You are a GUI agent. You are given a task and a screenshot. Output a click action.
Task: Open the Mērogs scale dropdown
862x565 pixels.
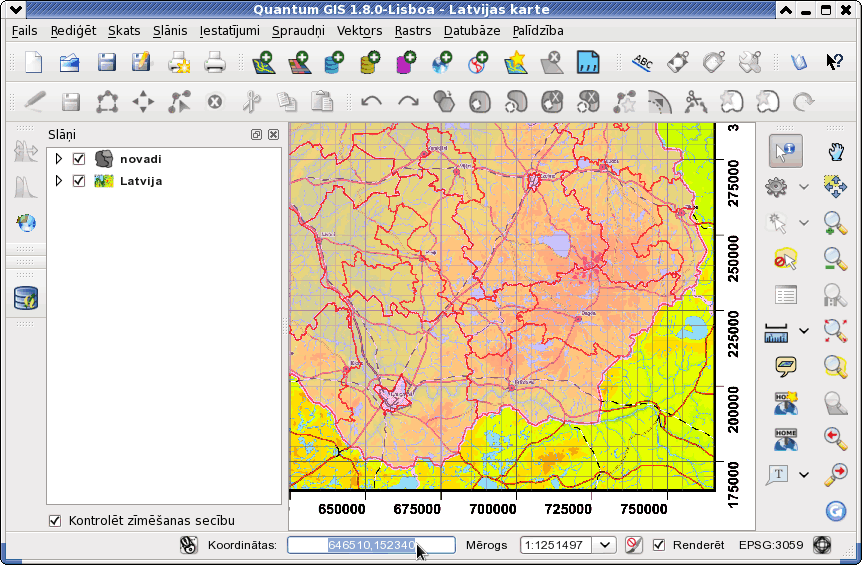605,545
